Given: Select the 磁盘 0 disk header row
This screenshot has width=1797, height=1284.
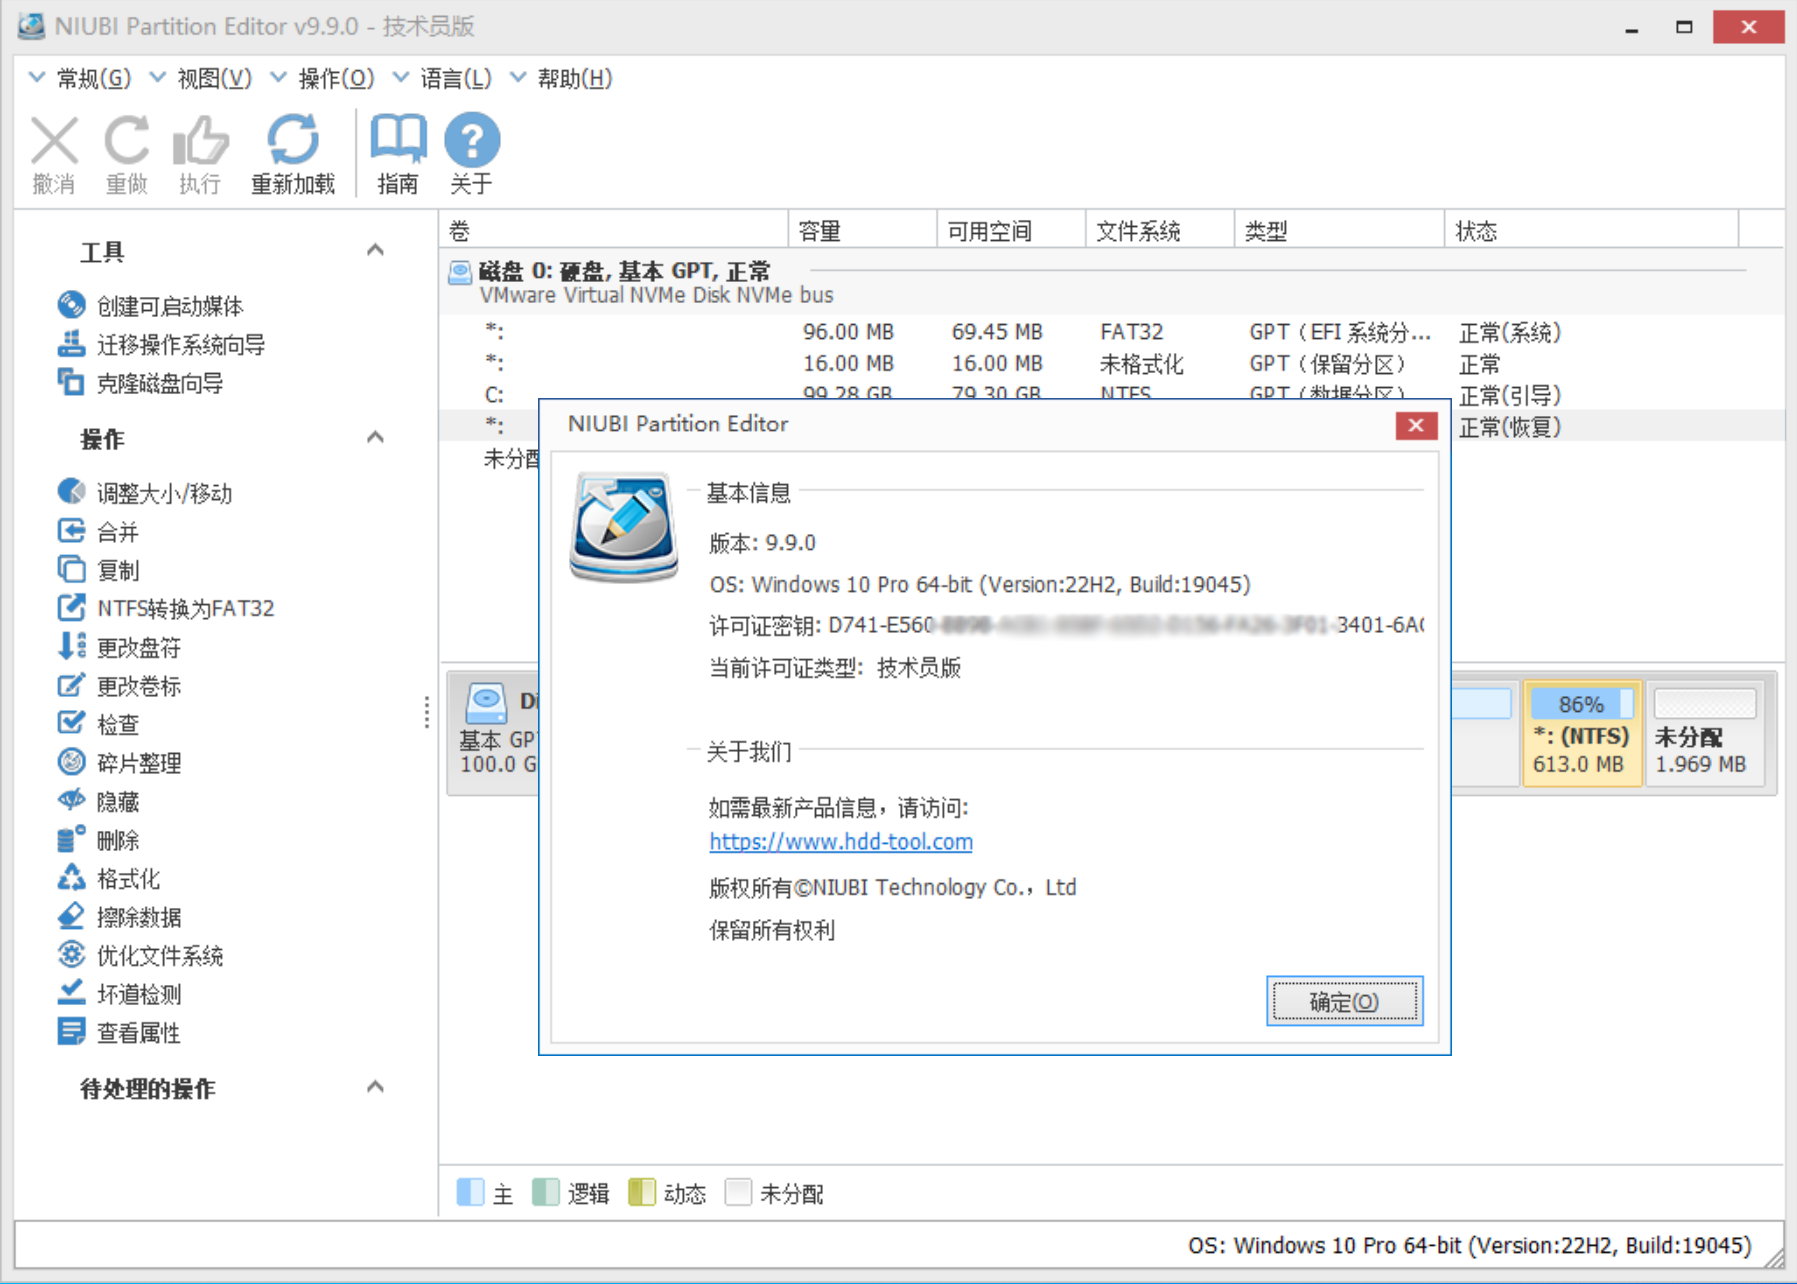Looking at the screenshot, I should pos(1111,282).
